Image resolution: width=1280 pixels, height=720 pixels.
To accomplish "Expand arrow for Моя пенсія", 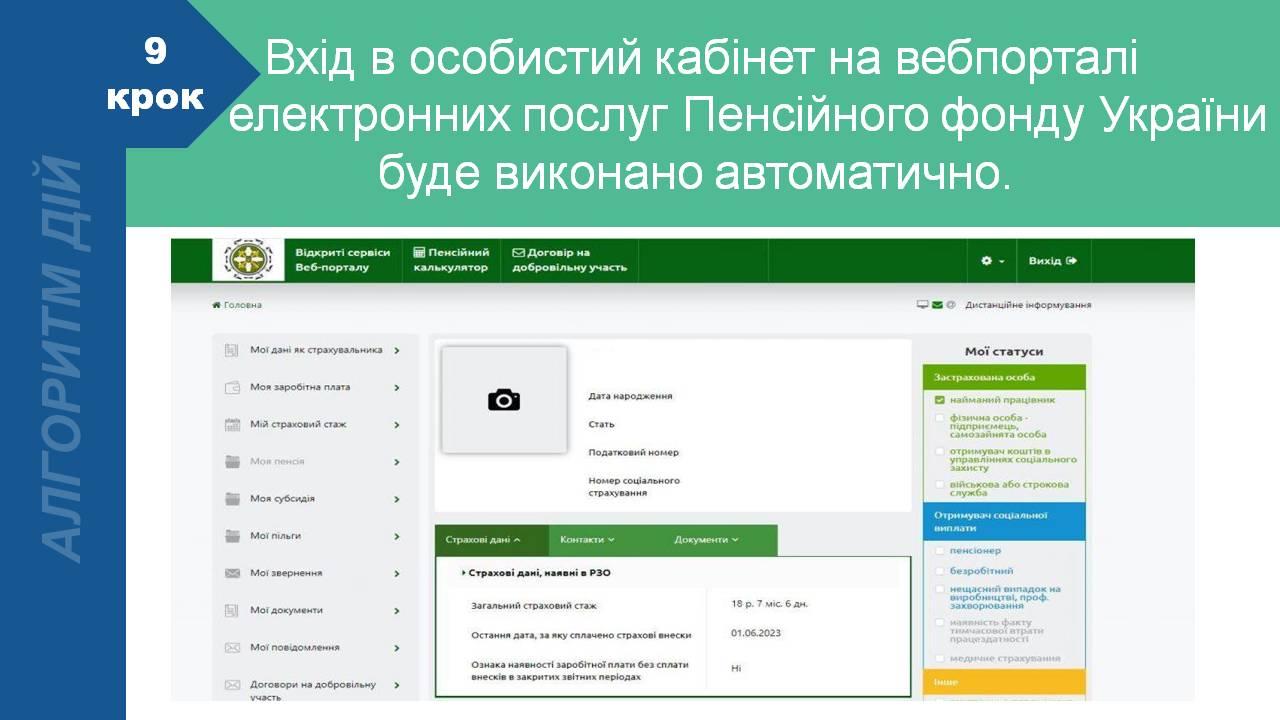I will coord(397,462).
